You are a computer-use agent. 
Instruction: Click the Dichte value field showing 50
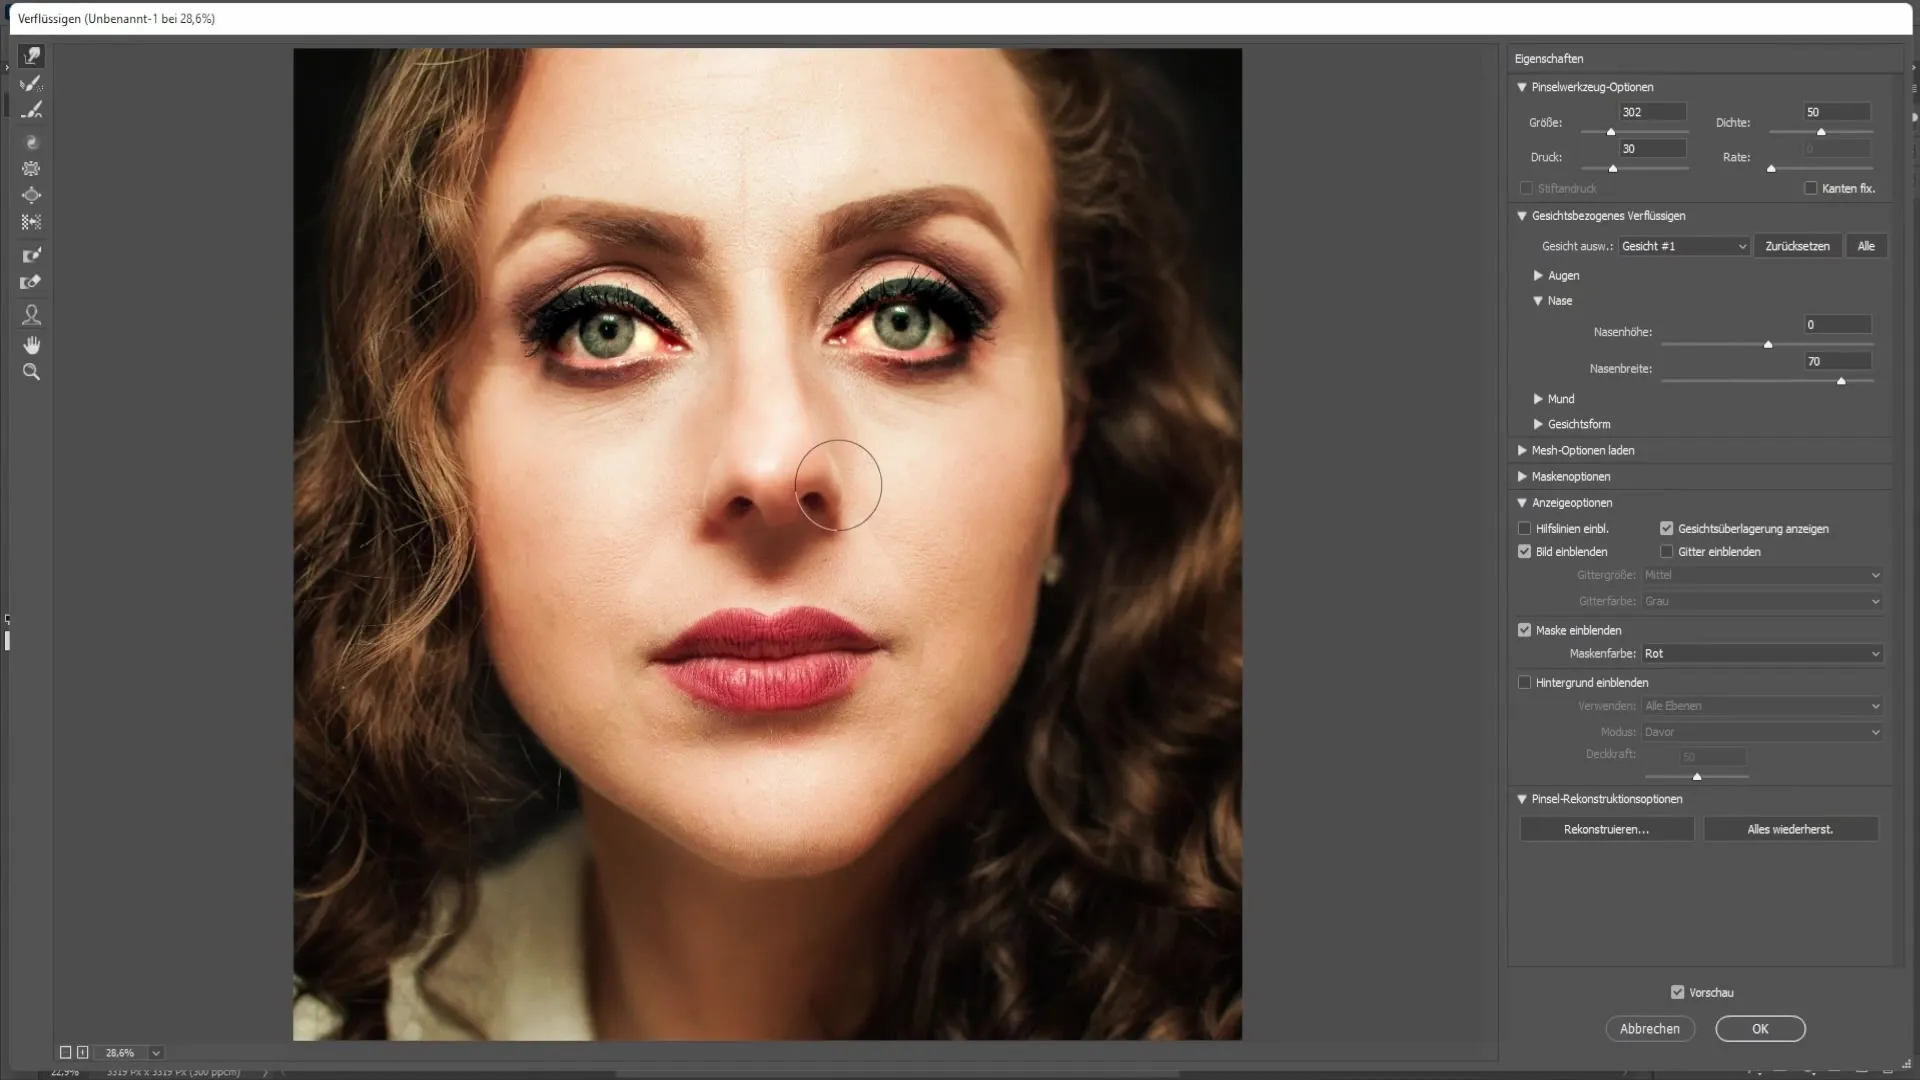[x=1837, y=112]
